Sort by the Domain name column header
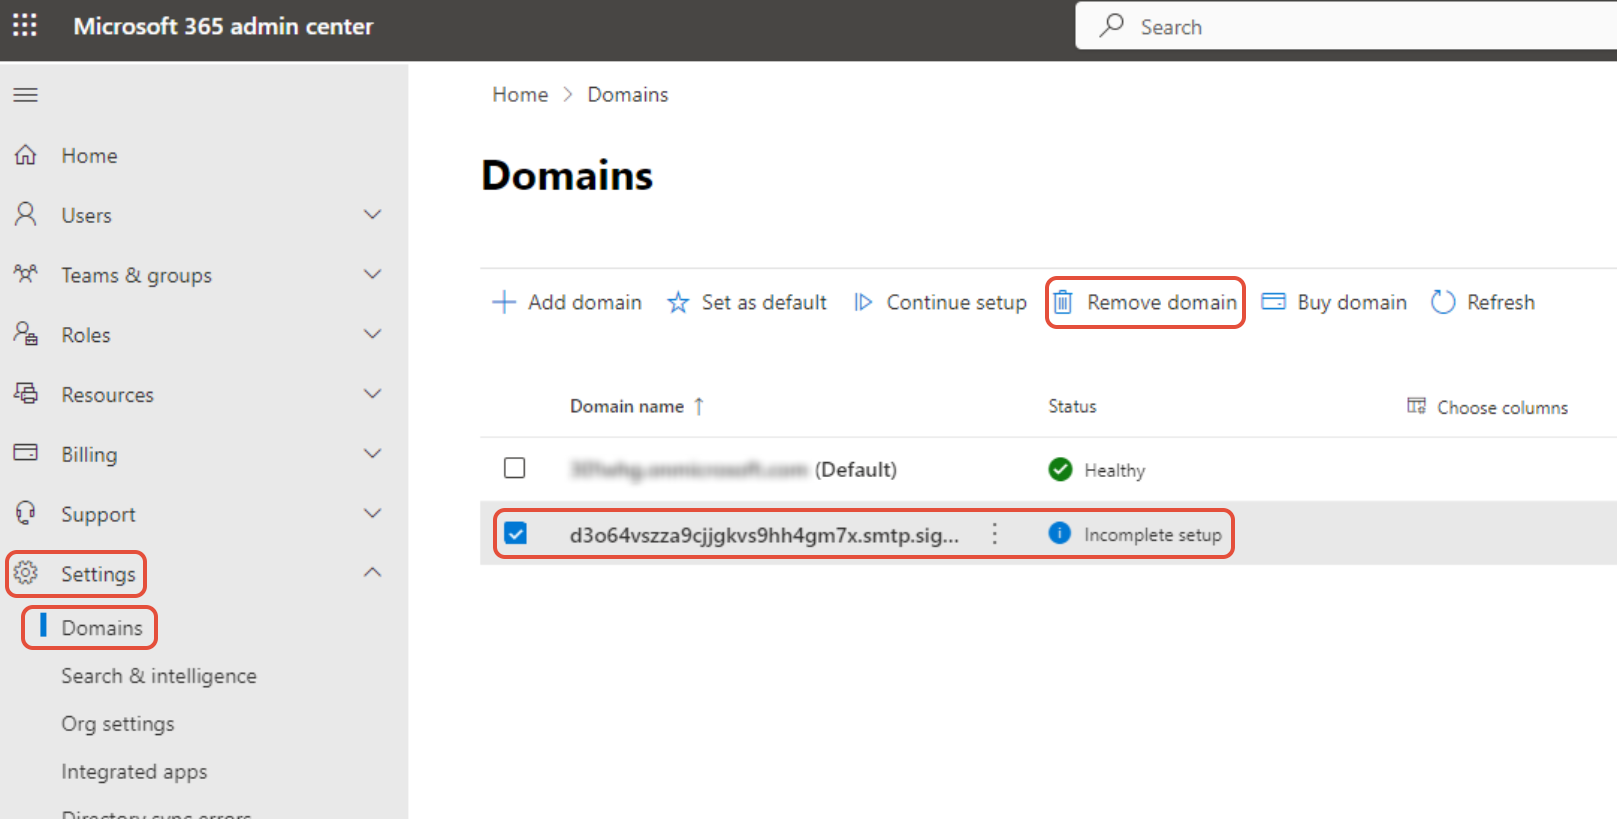 tap(627, 406)
